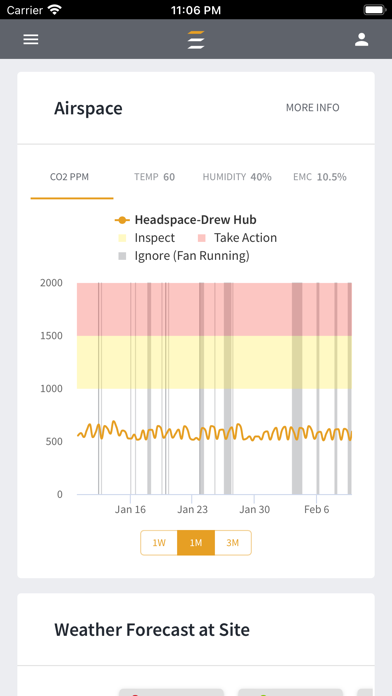Click the 2000 y-axis label
The image size is (392, 696).
(51, 283)
